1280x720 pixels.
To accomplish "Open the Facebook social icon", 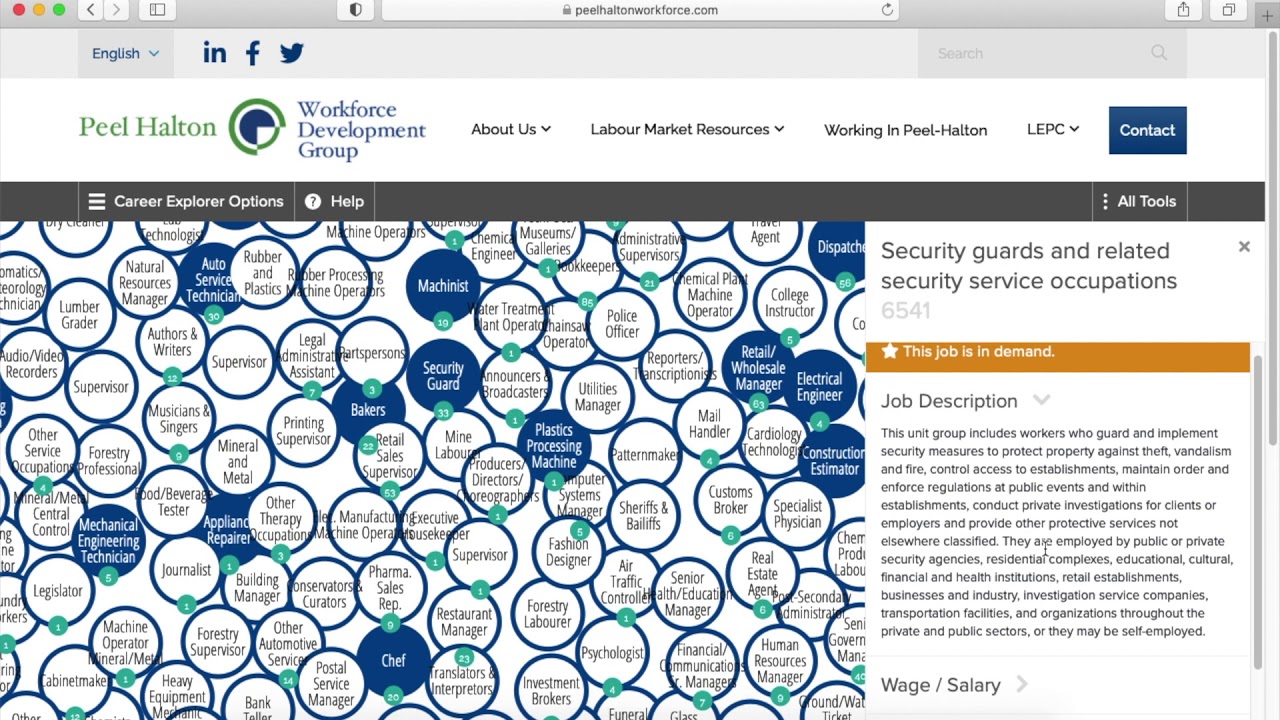I will tap(253, 53).
